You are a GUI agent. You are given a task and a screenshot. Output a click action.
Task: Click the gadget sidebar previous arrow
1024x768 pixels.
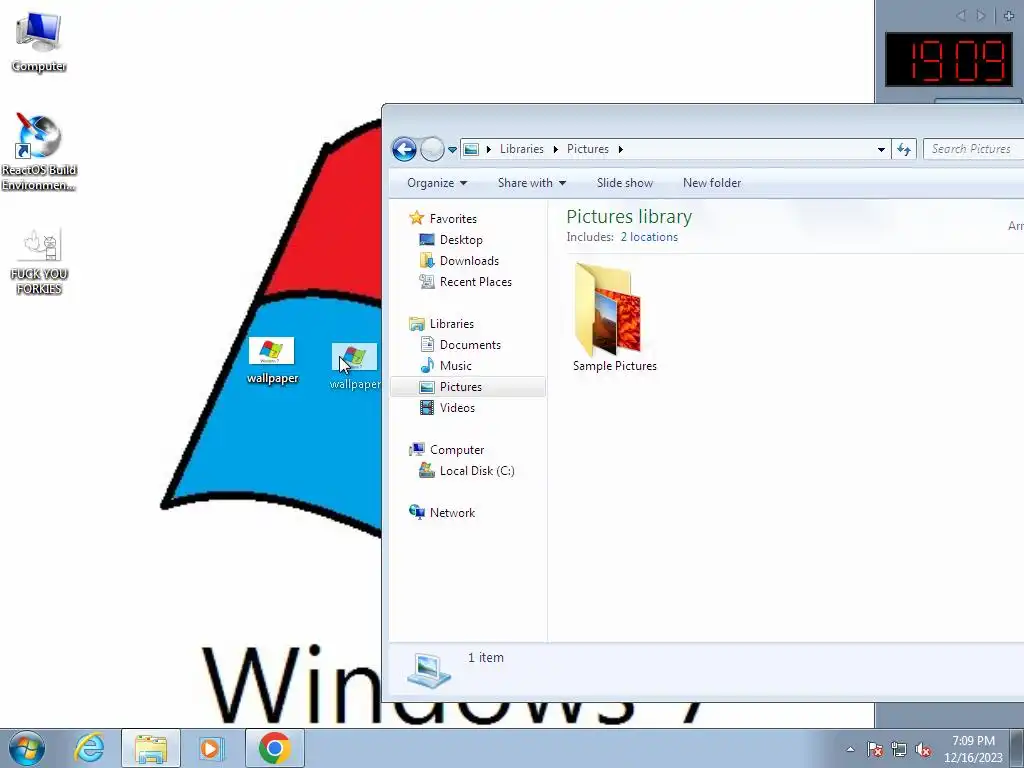961,15
